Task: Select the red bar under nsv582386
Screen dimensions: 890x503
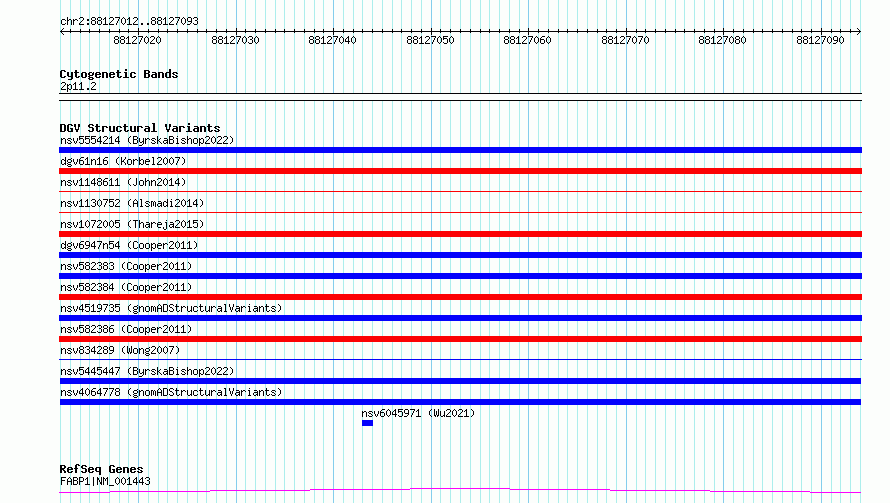Action: coord(460,339)
